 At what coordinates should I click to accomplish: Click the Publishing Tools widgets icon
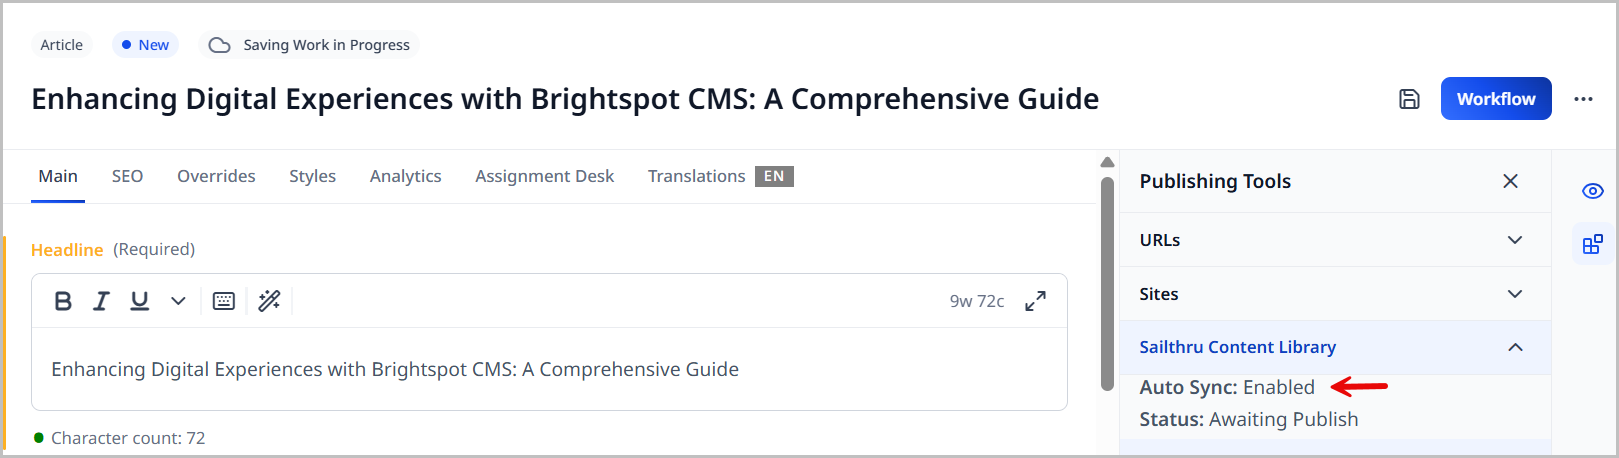pos(1593,244)
